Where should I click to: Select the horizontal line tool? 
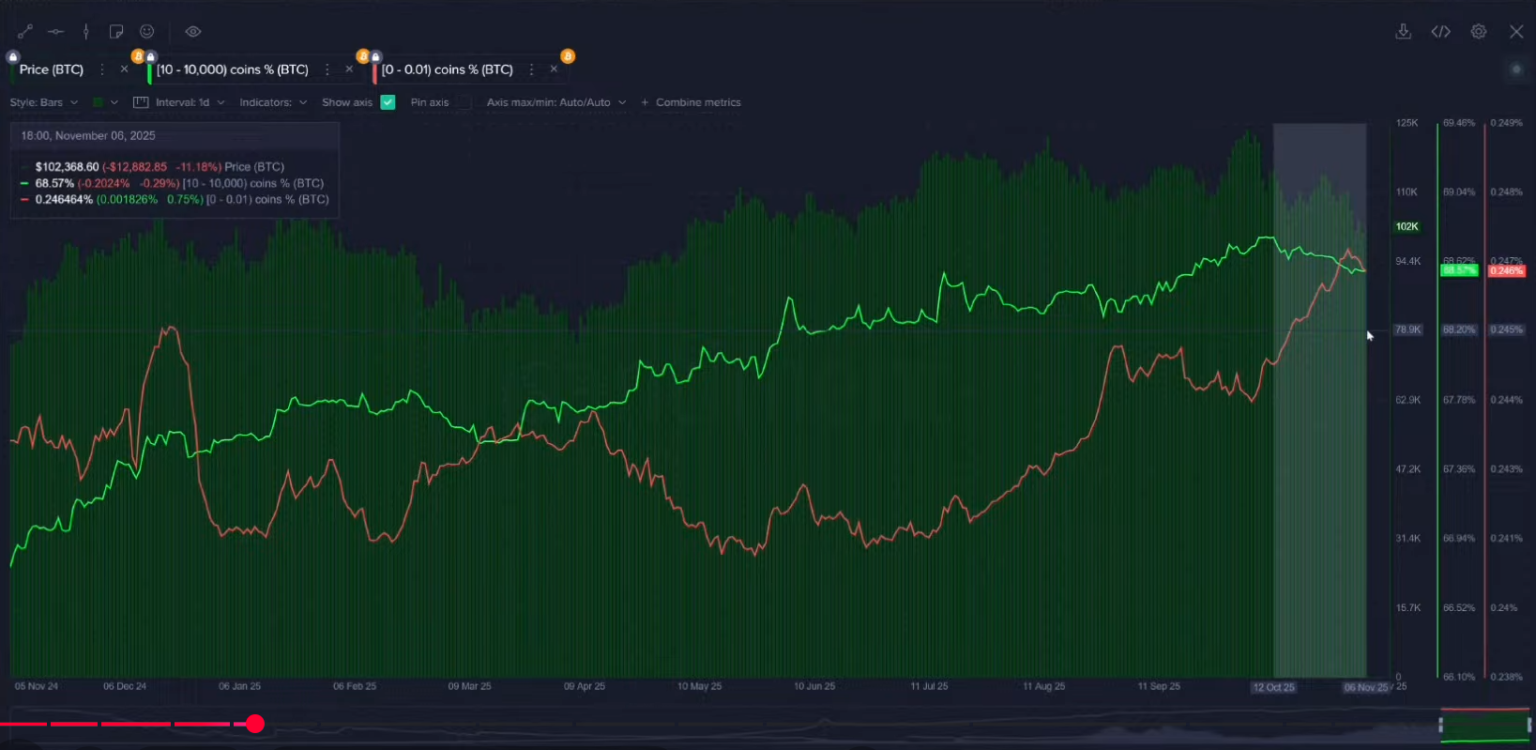pyautogui.click(x=56, y=31)
